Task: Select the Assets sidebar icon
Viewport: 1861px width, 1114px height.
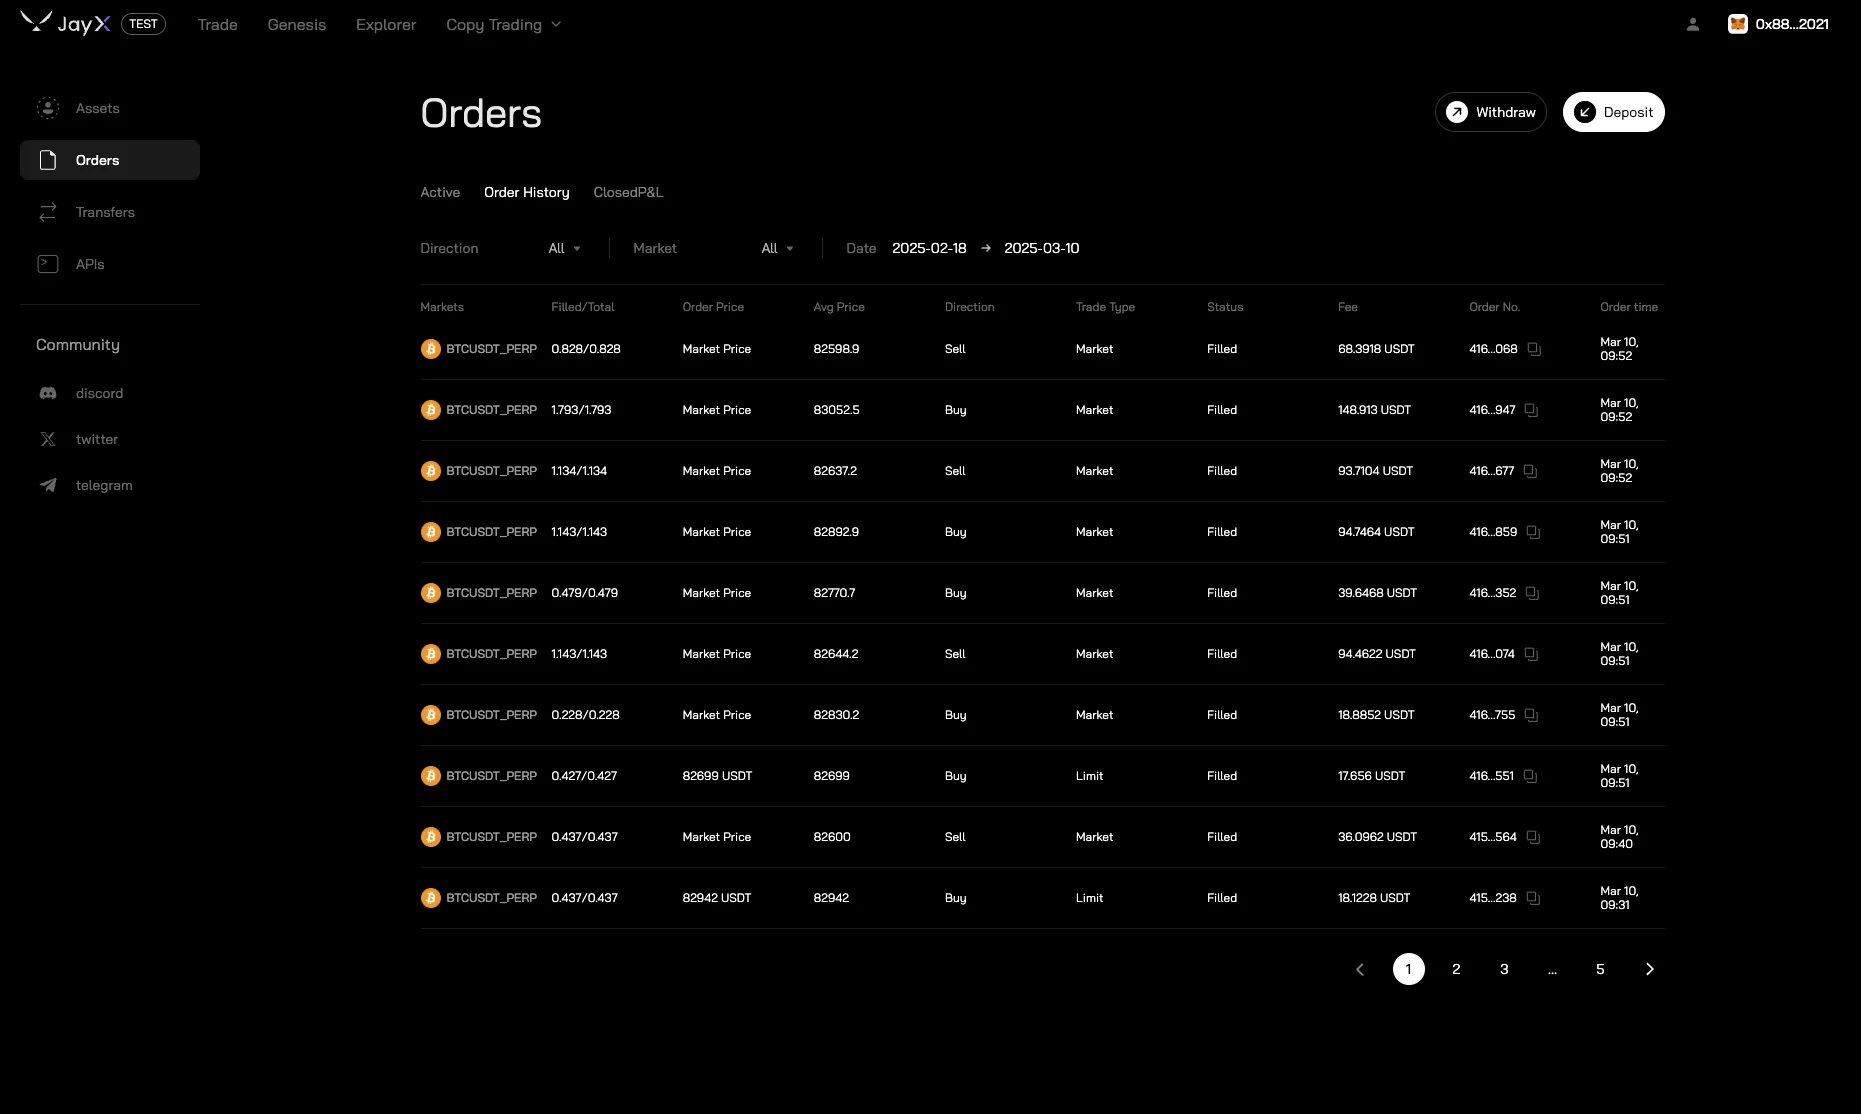Action: 48,108
